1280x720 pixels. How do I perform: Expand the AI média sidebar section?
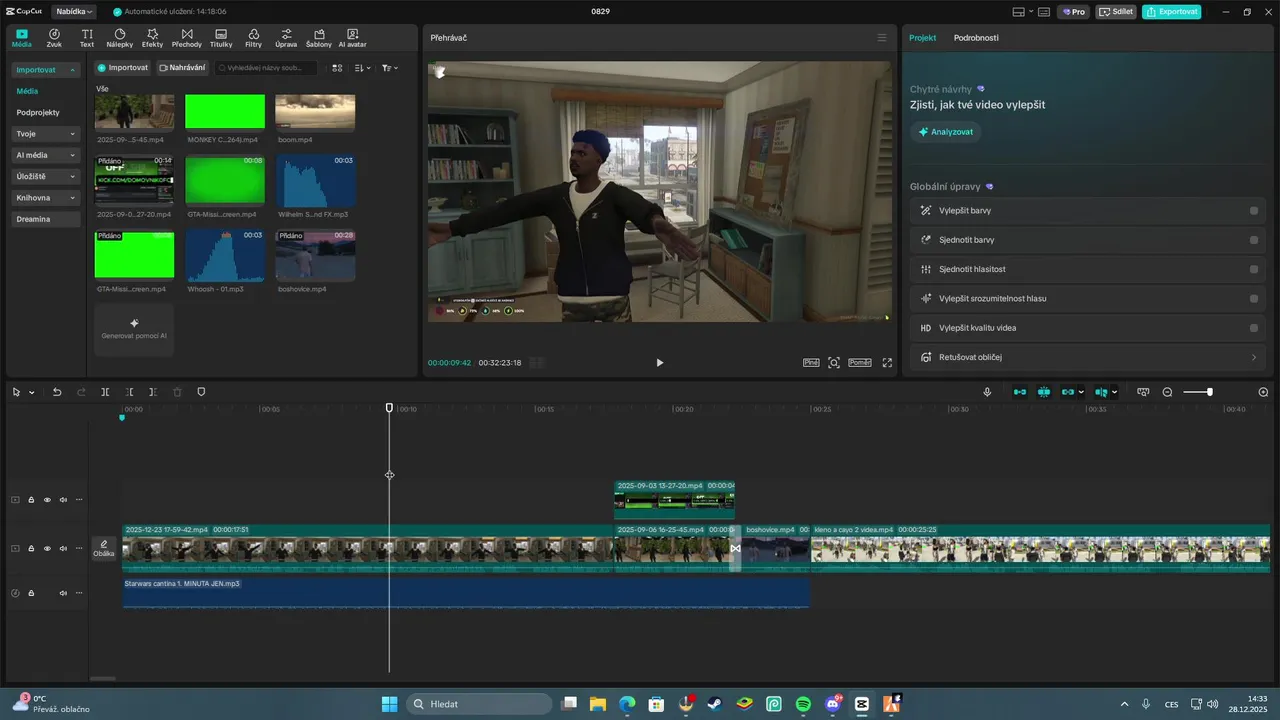click(x=46, y=155)
